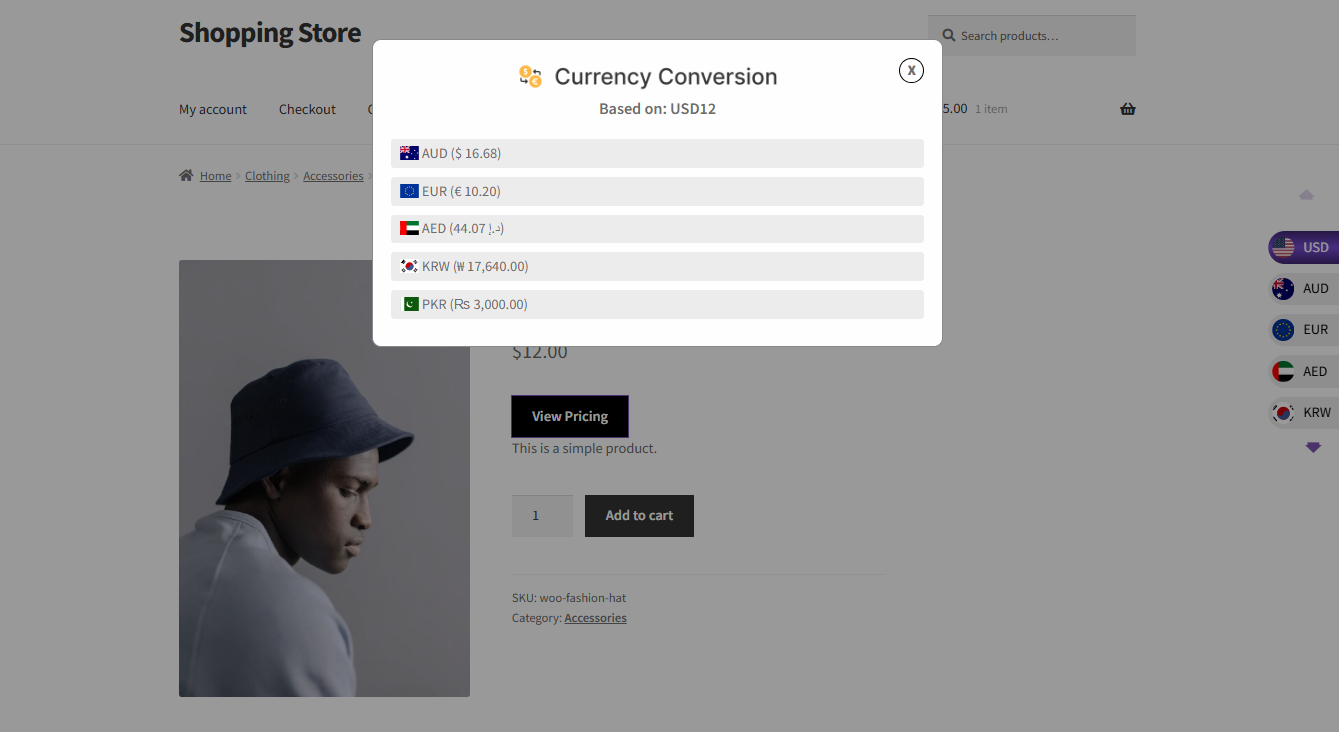Click the South Korea flag in popup
Viewport: 1339px width, 732px height.
click(409, 266)
